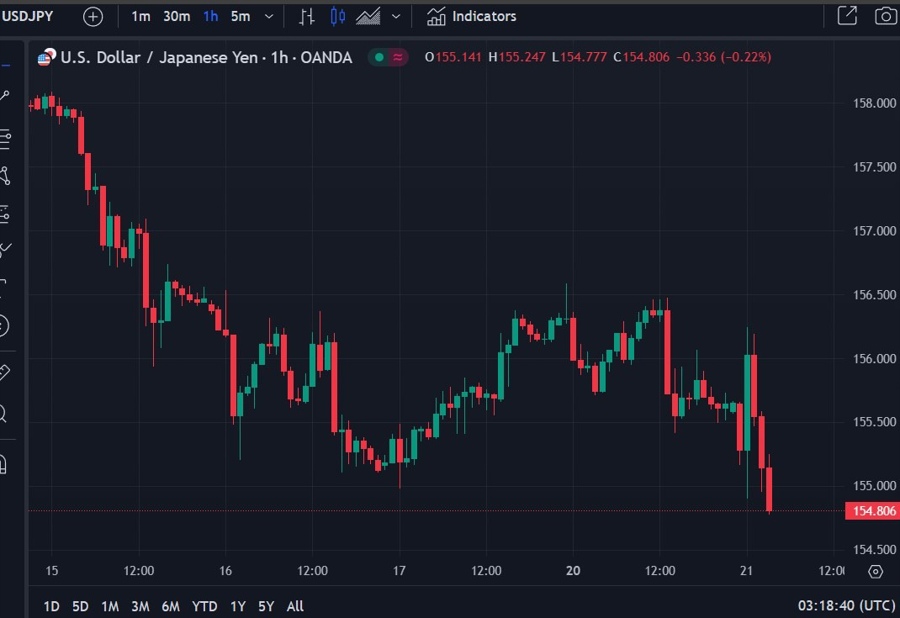Image resolution: width=900 pixels, height=618 pixels.
Task: Click the date label 15 on time axis
Action: (x=52, y=571)
